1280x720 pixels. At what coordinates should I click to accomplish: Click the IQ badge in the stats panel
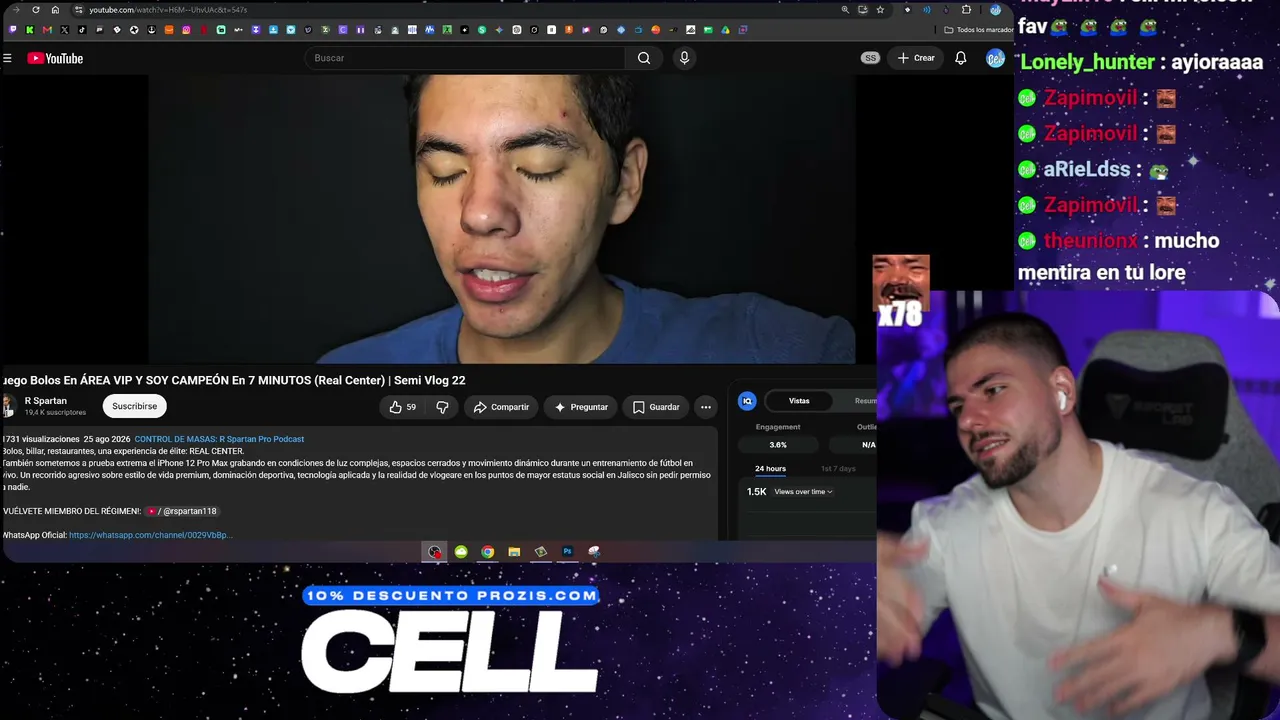tap(747, 401)
